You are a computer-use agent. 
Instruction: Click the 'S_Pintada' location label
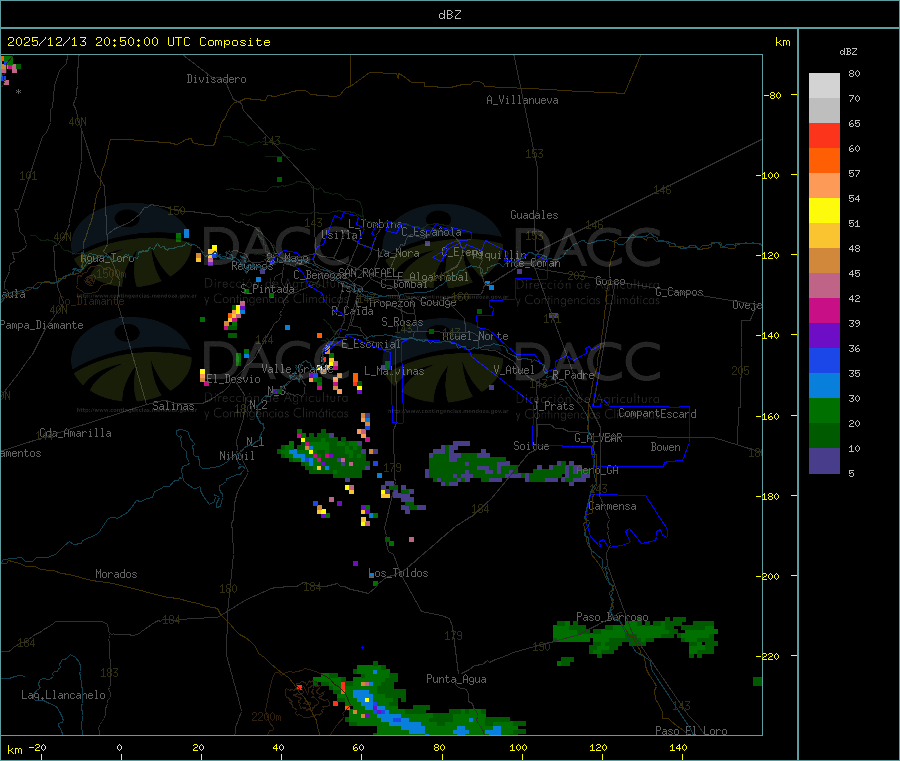coord(267,289)
